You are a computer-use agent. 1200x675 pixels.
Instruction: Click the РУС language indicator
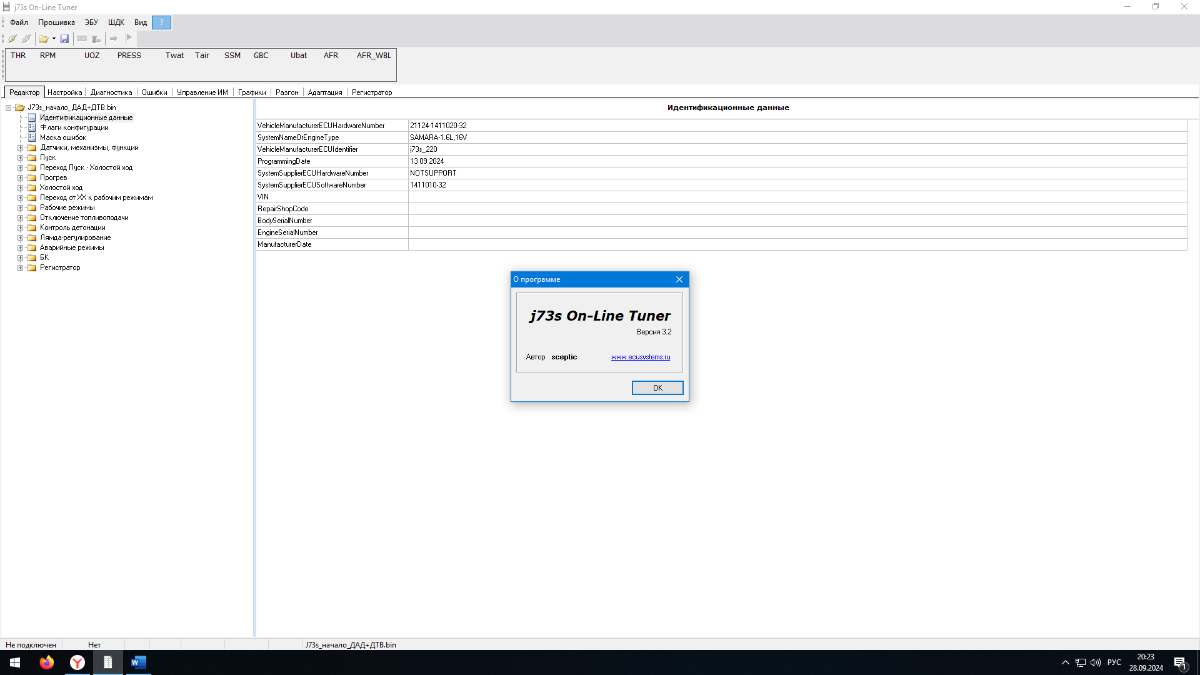tap(1113, 662)
